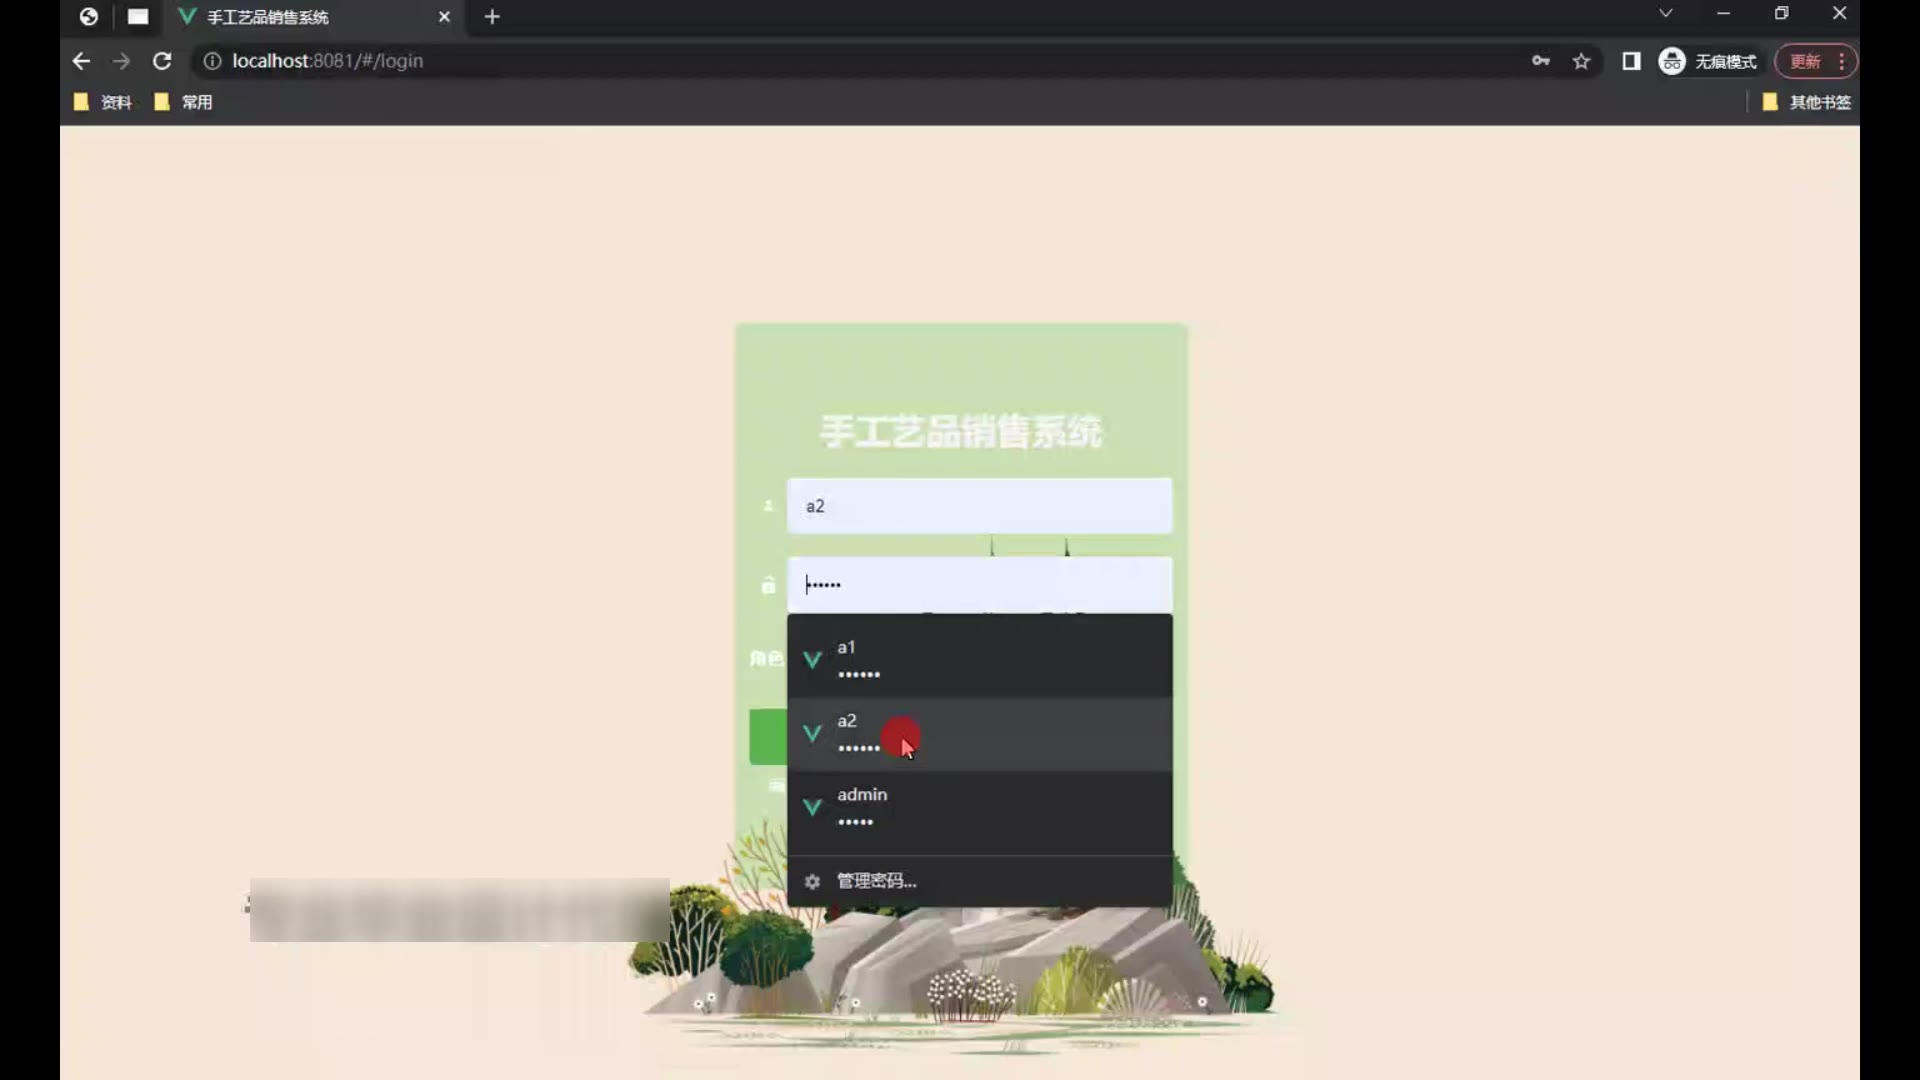Open 管理密码 password manager link
This screenshot has width=1920, height=1080.
point(876,881)
